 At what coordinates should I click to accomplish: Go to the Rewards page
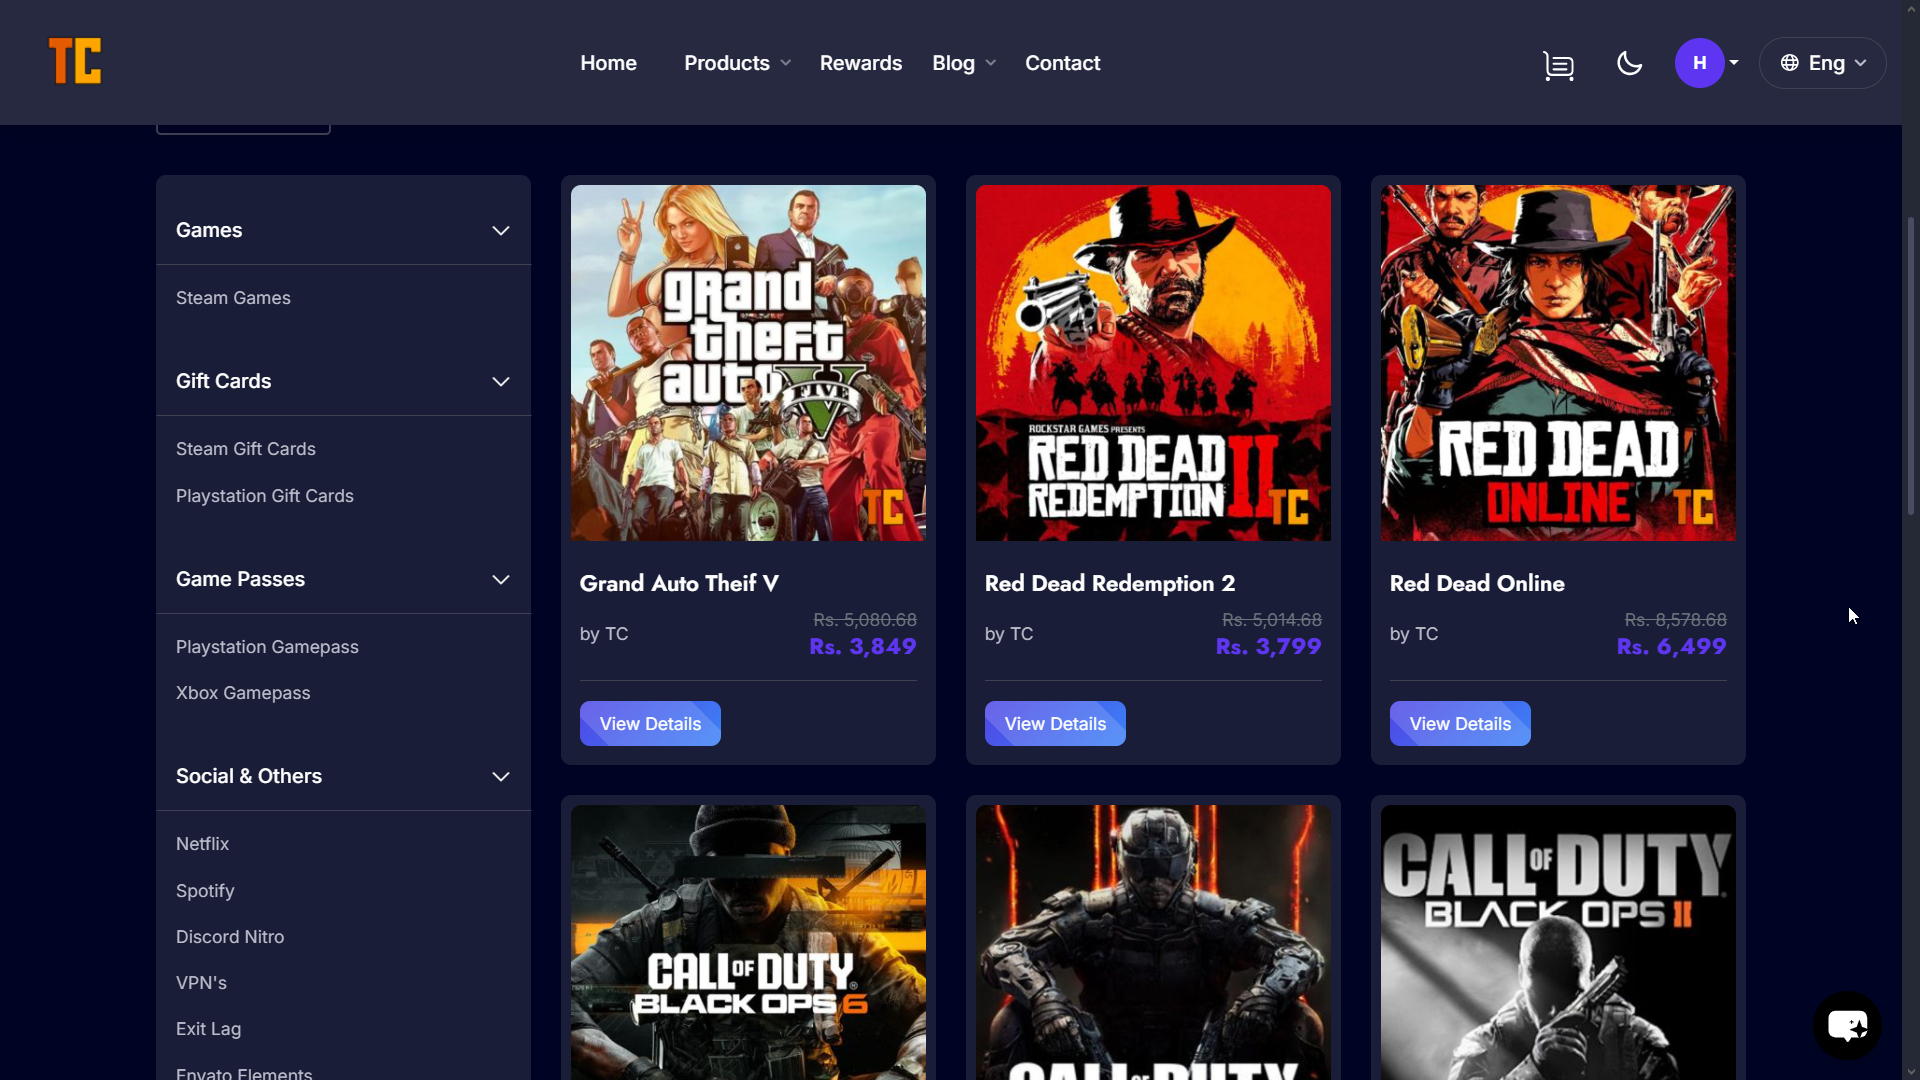860,63
